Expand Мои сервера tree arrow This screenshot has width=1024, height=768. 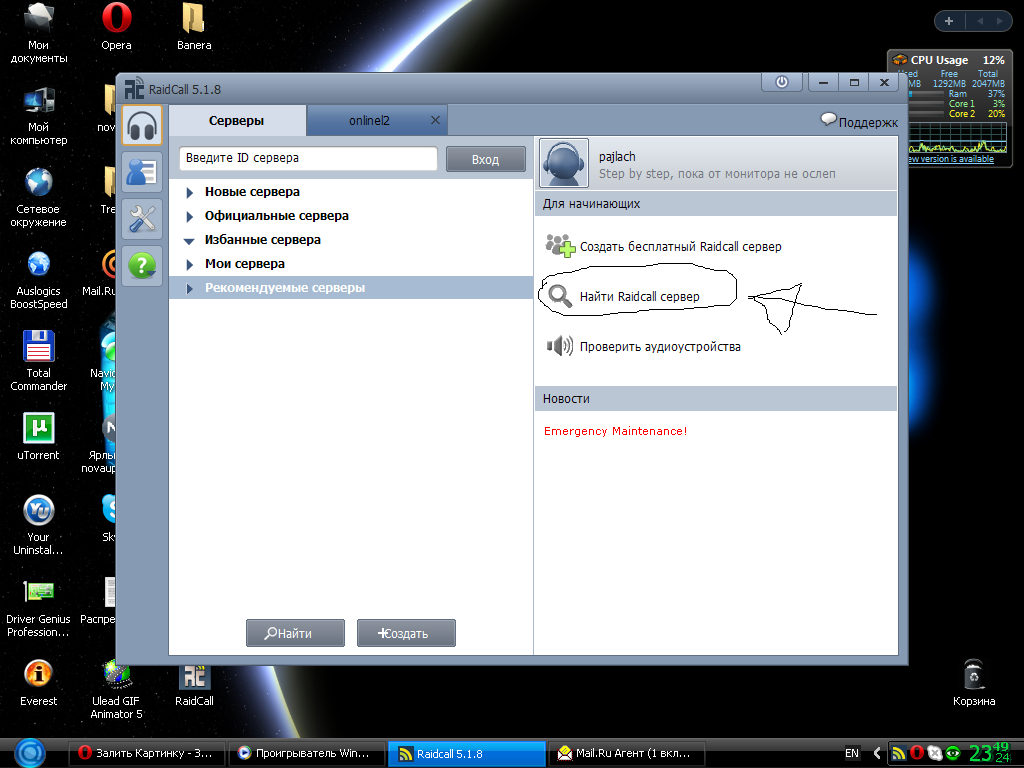[x=189, y=264]
